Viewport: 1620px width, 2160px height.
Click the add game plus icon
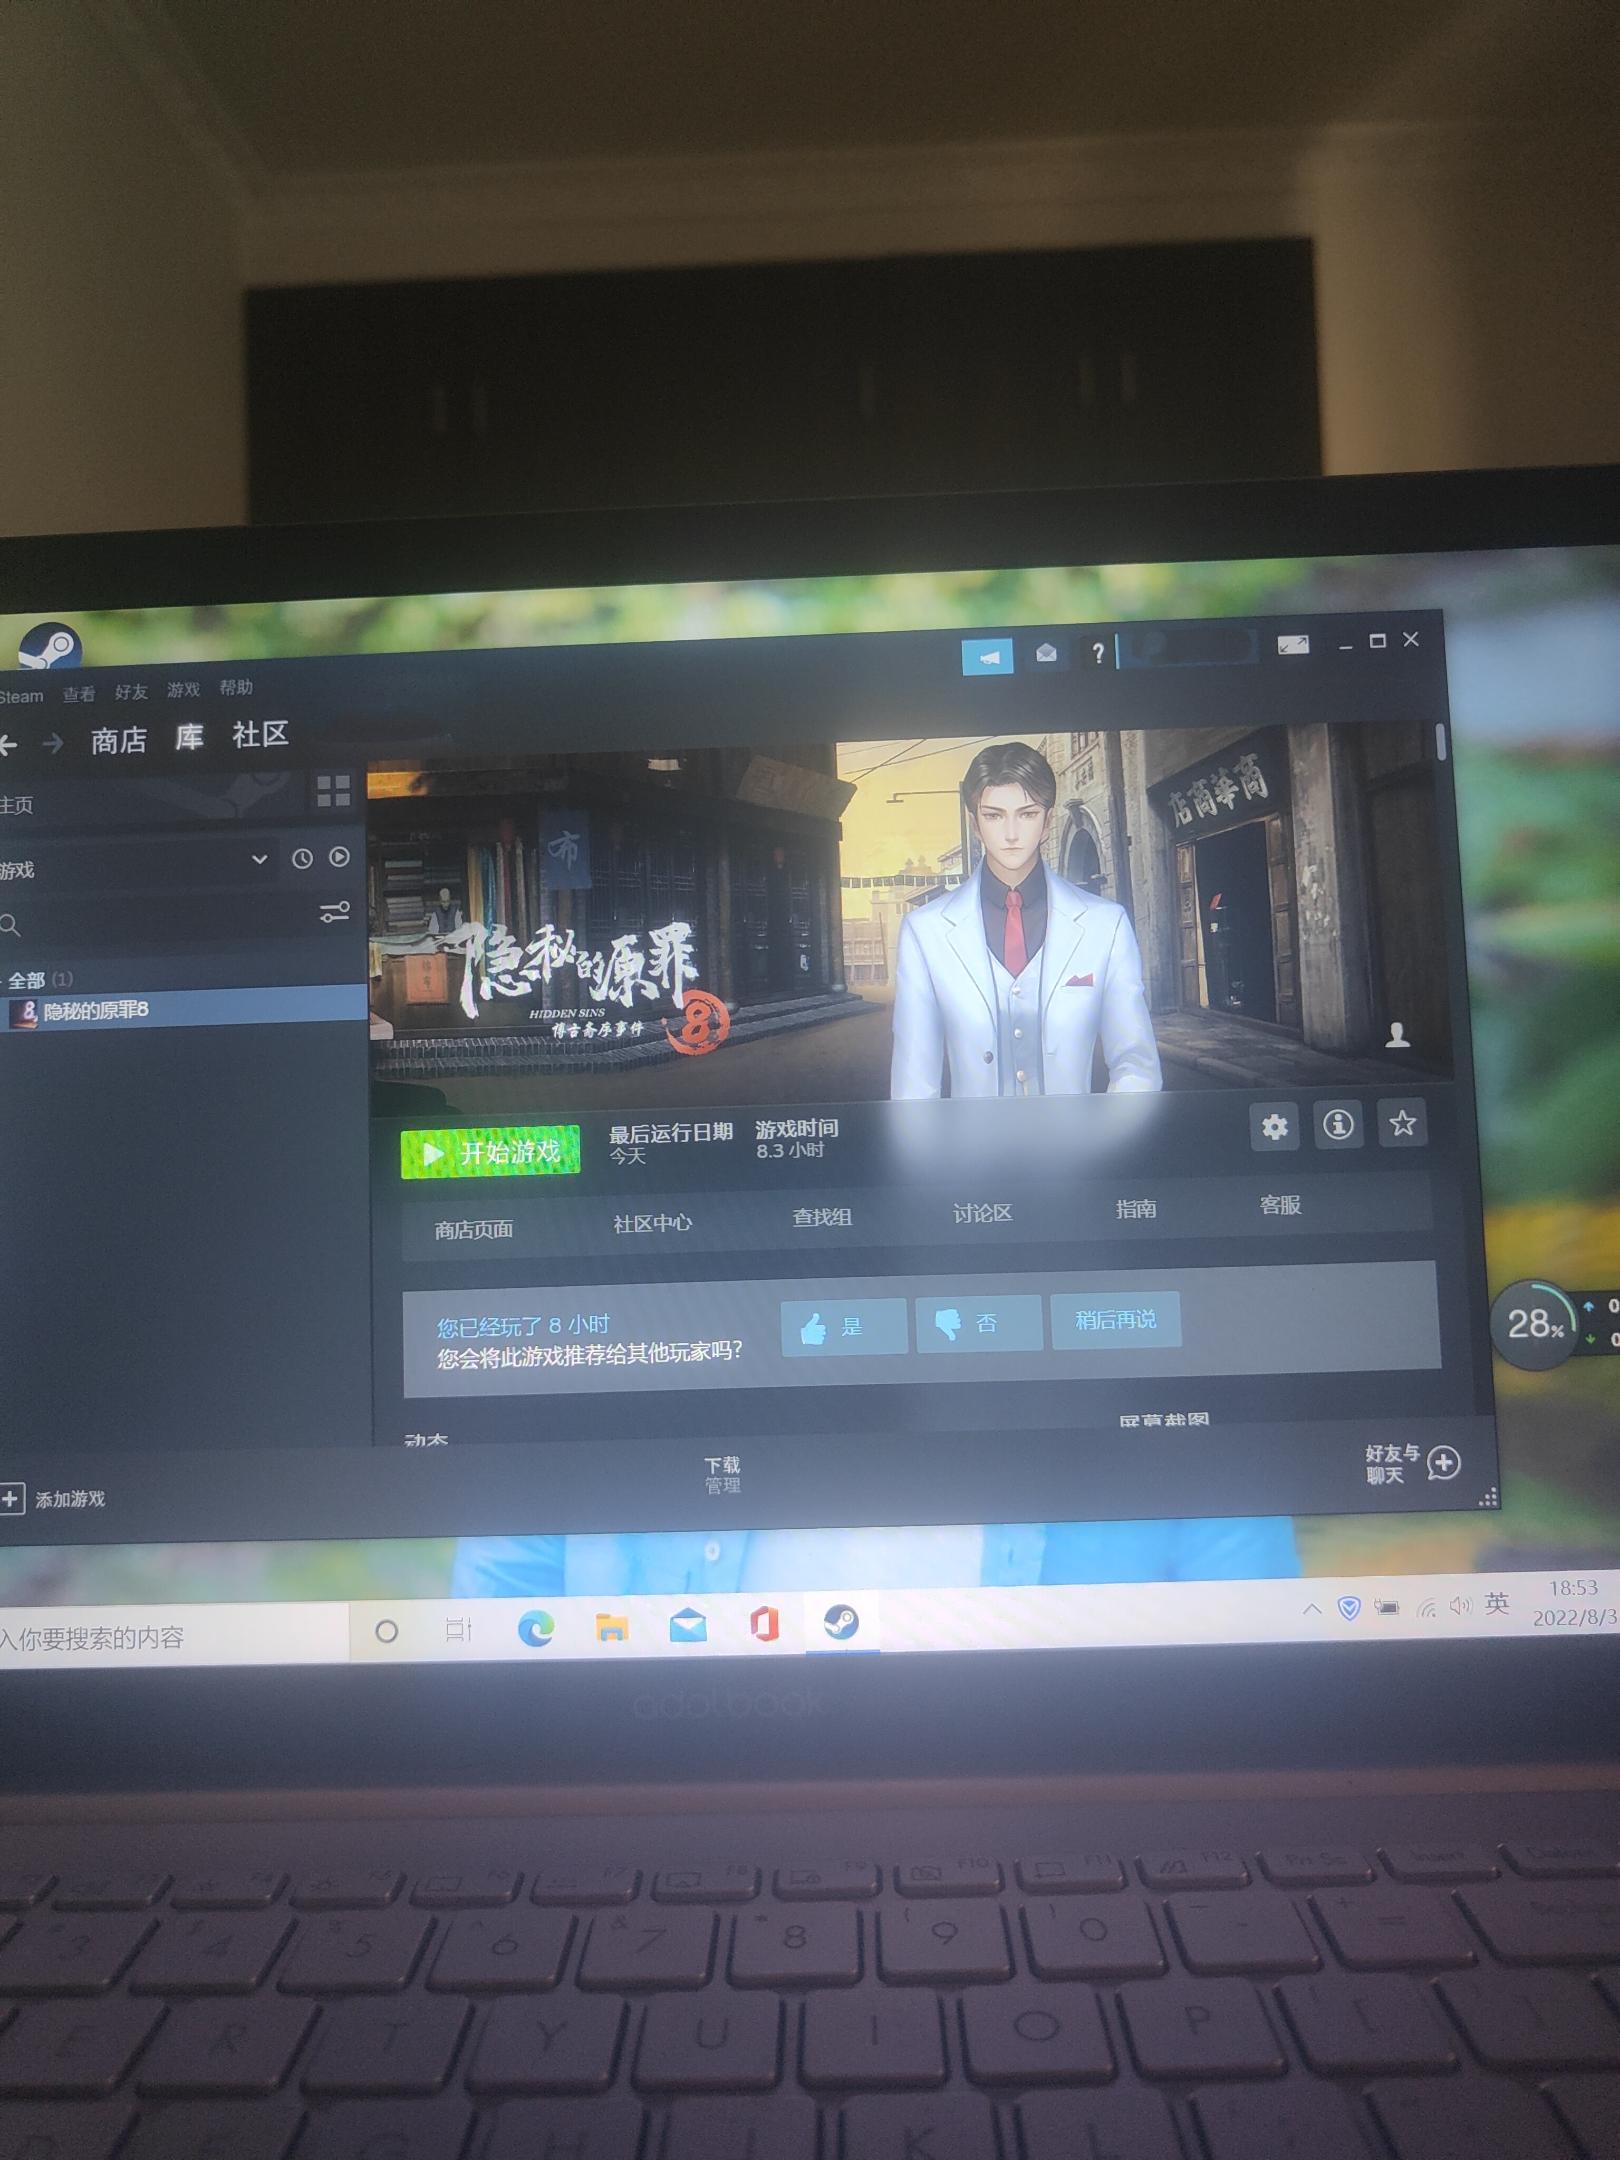pyautogui.click(x=11, y=1499)
